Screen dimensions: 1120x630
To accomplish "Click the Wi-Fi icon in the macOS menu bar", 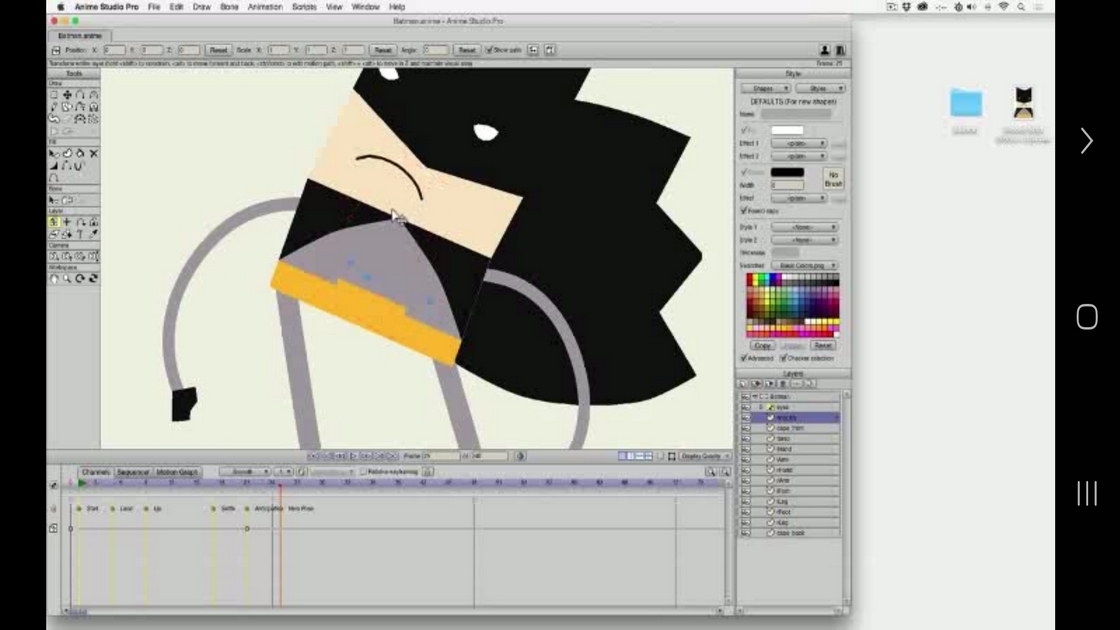I will 1004,6.
